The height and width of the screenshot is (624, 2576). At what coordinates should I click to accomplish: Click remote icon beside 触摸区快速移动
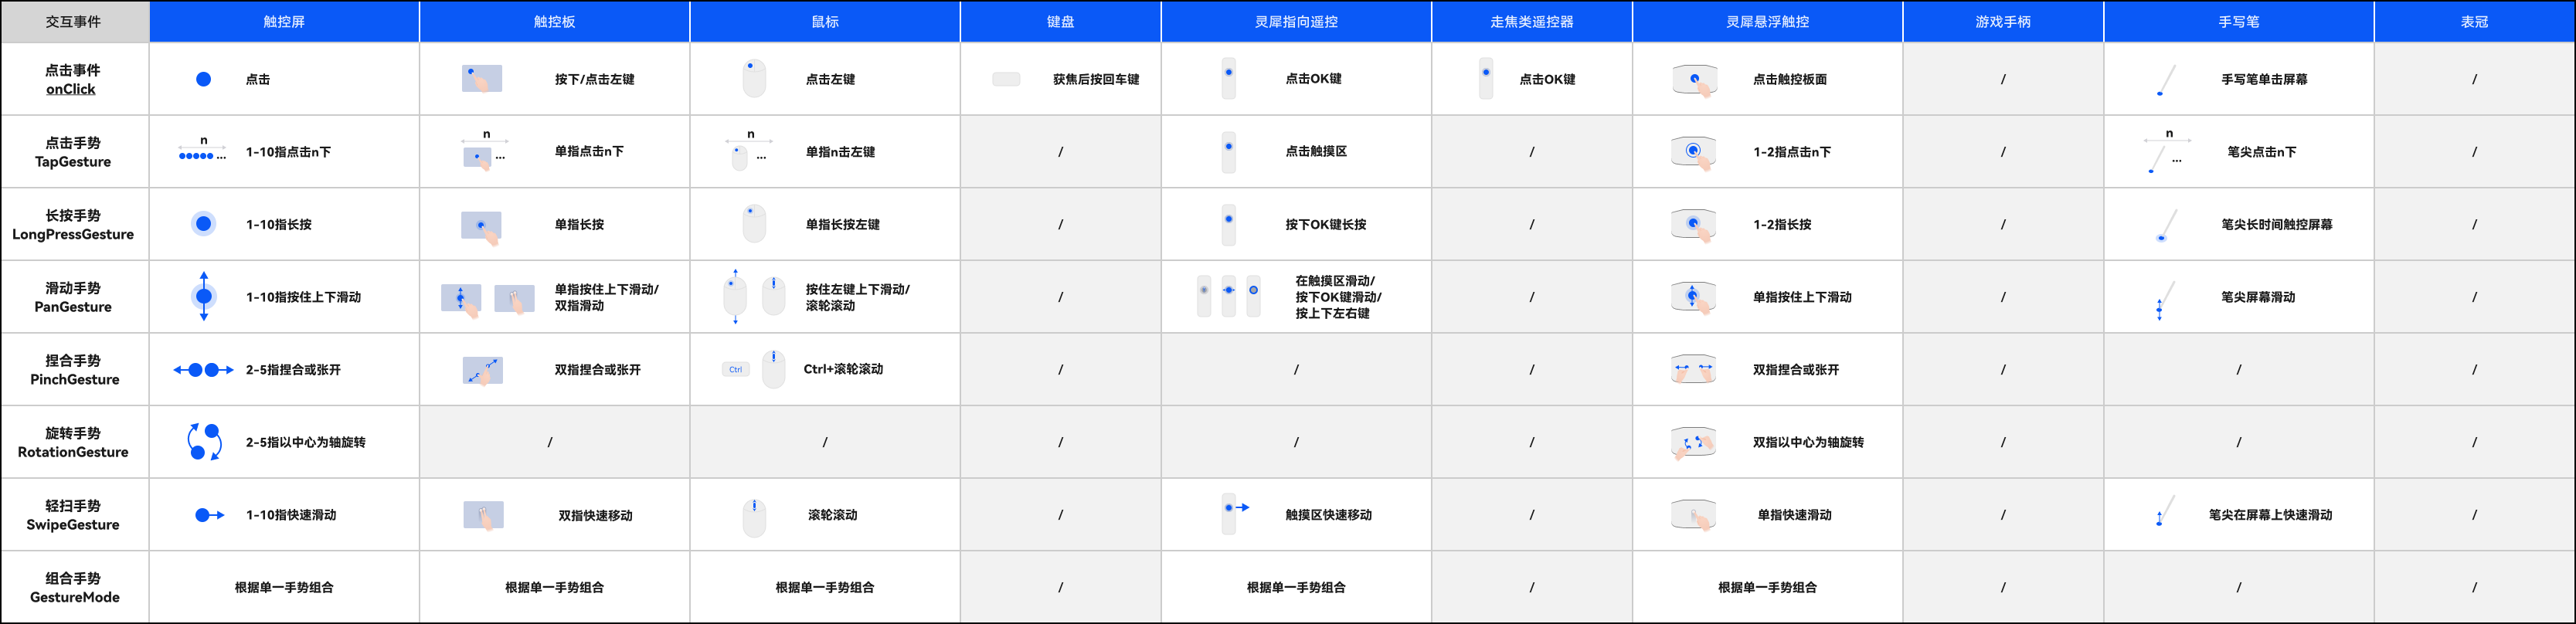pyautogui.click(x=1235, y=513)
